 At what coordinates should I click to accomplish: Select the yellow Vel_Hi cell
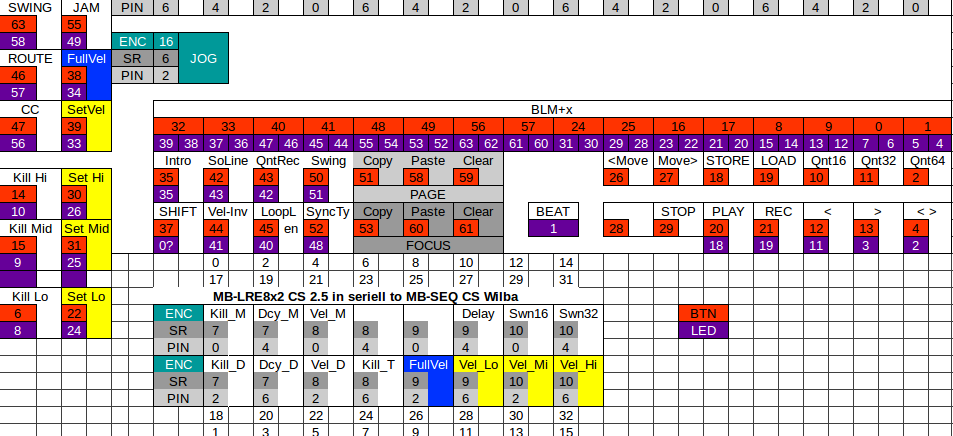[x=578, y=364]
